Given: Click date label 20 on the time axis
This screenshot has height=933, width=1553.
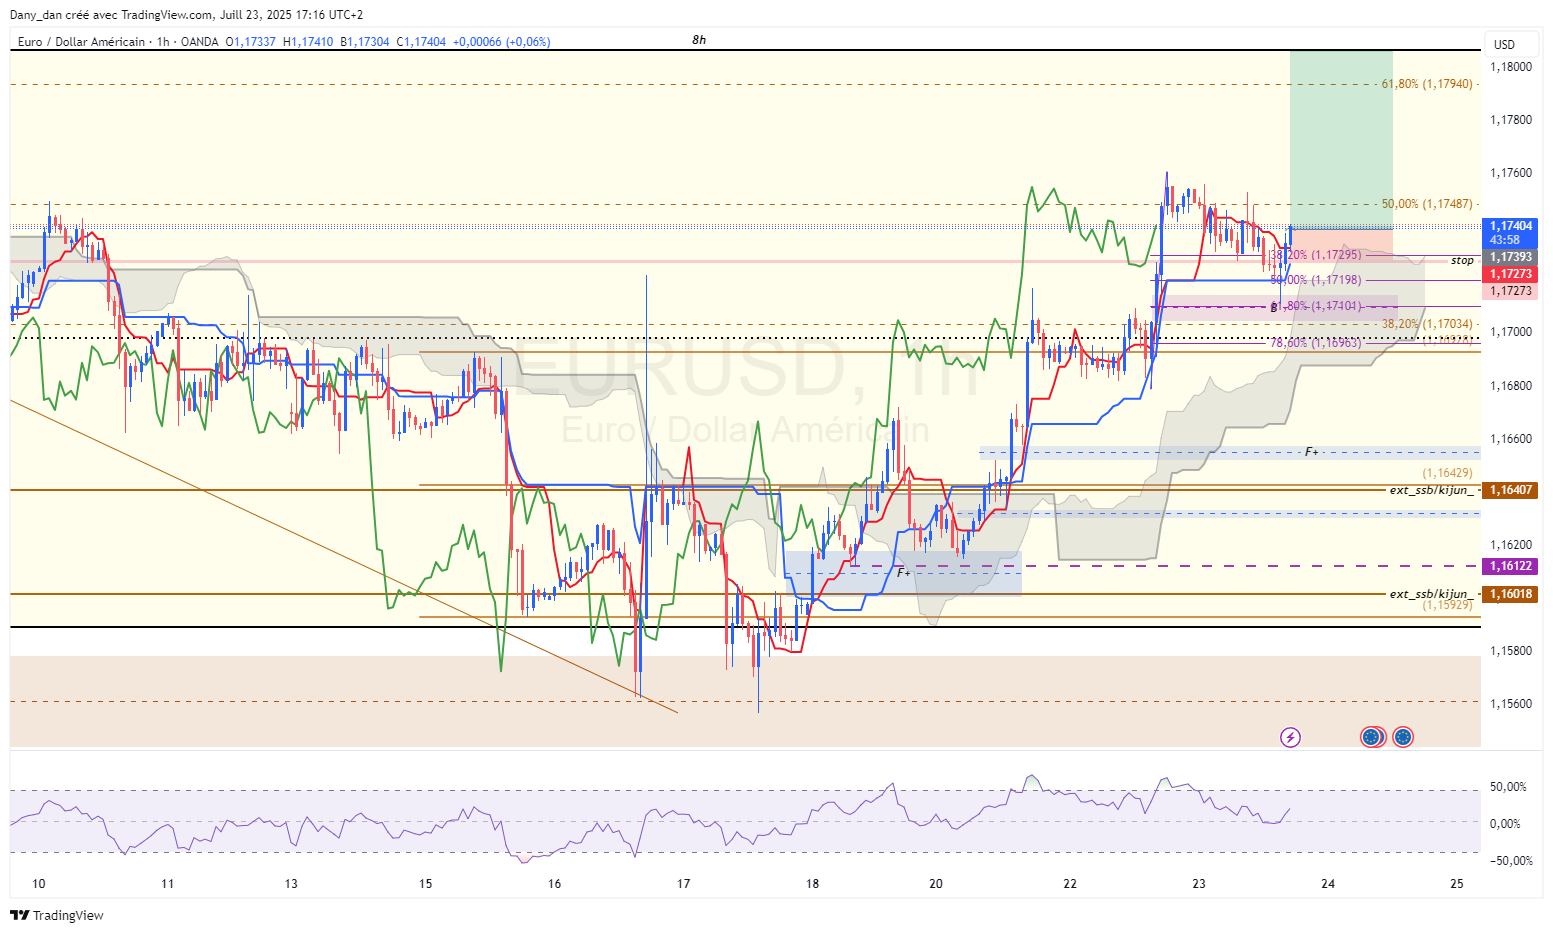Looking at the screenshot, I should point(936,884).
